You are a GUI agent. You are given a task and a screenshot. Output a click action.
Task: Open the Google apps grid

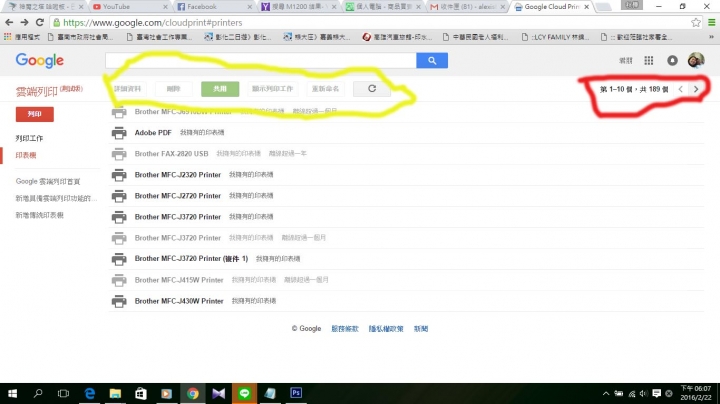pyautogui.click(x=648, y=61)
